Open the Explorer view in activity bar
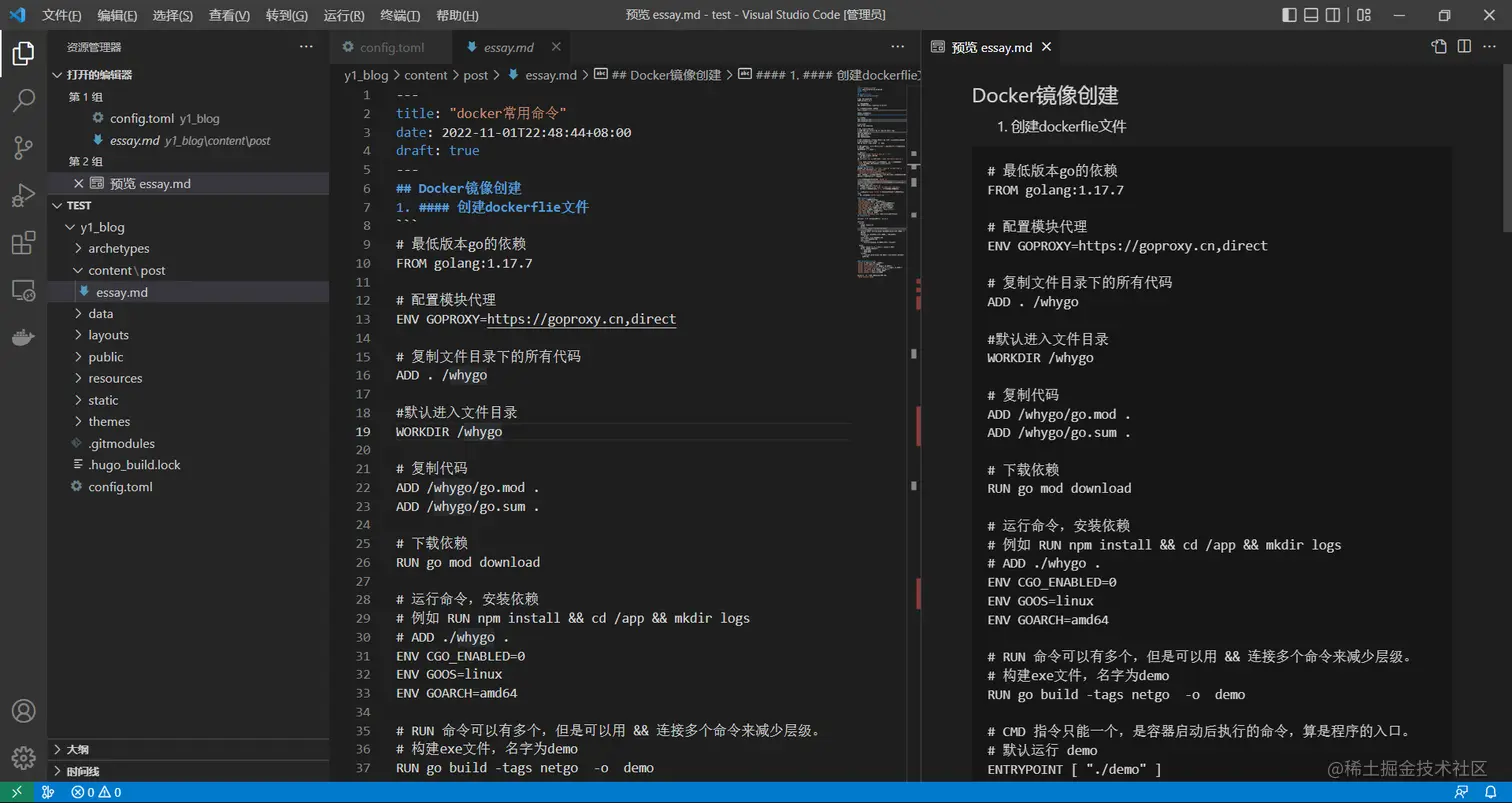The image size is (1512, 803). point(23,53)
